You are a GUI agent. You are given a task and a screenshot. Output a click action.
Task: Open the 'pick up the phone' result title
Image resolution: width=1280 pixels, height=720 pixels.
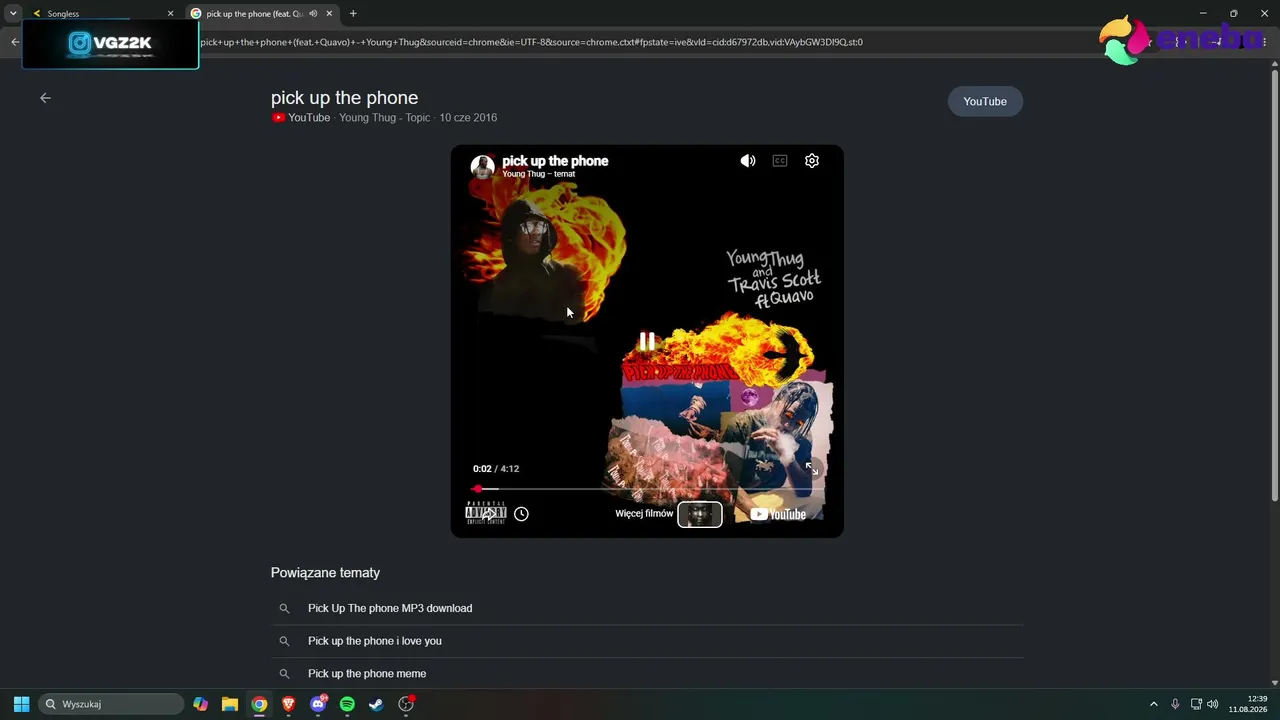click(x=344, y=97)
